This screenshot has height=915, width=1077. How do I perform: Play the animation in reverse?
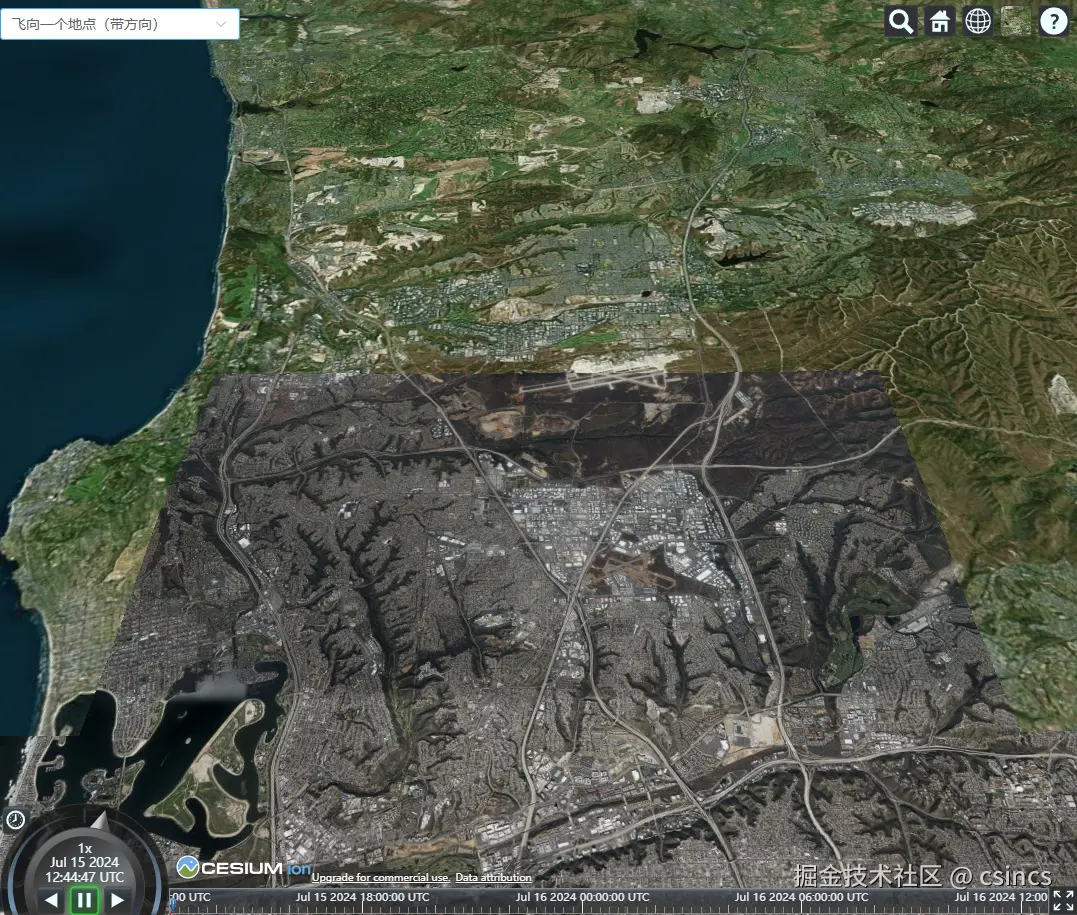(x=51, y=900)
